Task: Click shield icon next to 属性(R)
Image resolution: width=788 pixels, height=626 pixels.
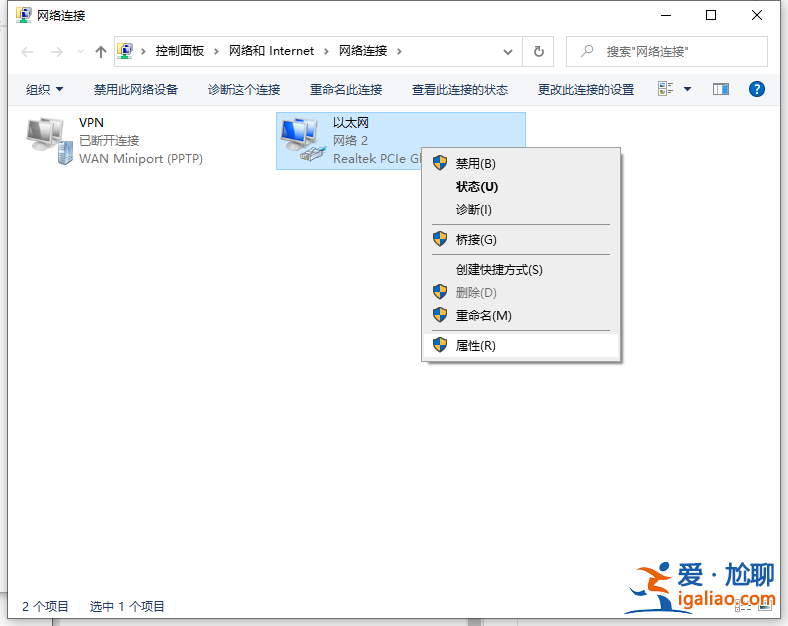Action: tap(440, 345)
